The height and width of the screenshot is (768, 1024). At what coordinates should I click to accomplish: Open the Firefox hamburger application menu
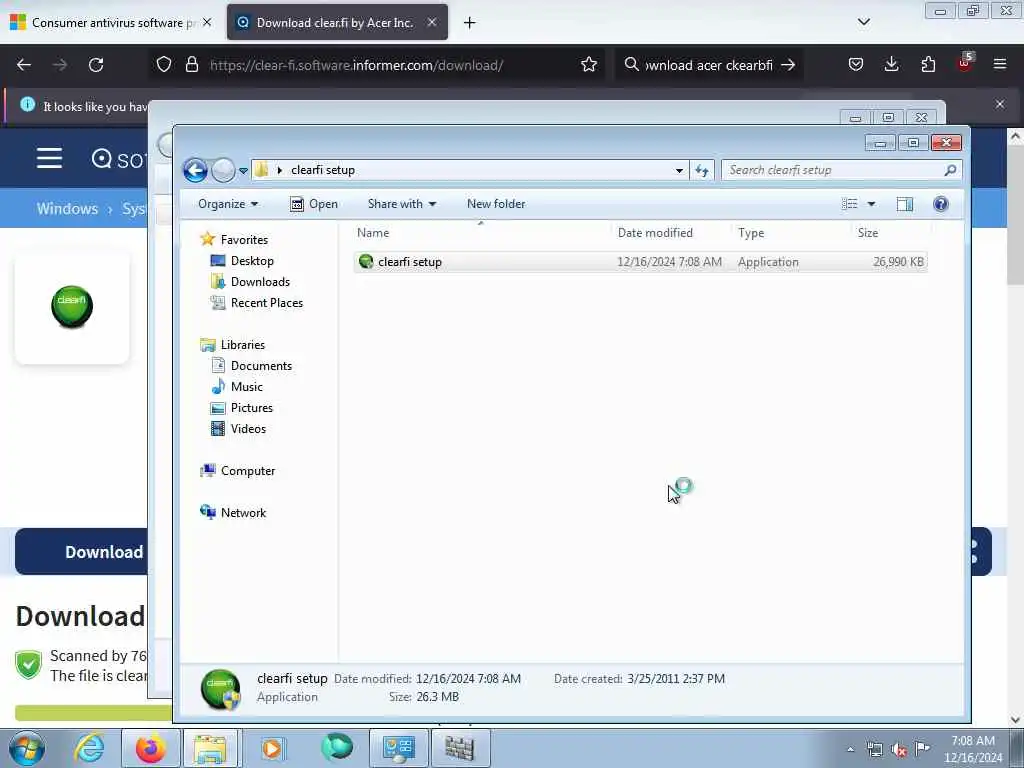(1000, 65)
